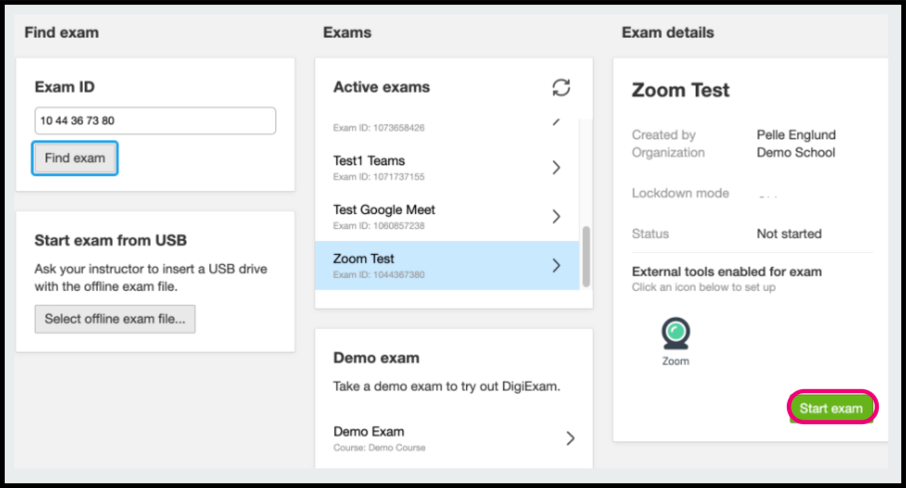Screen dimensions: 906x488
Task: Select the Zoom label under webcam icon
Action: click(675, 361)
